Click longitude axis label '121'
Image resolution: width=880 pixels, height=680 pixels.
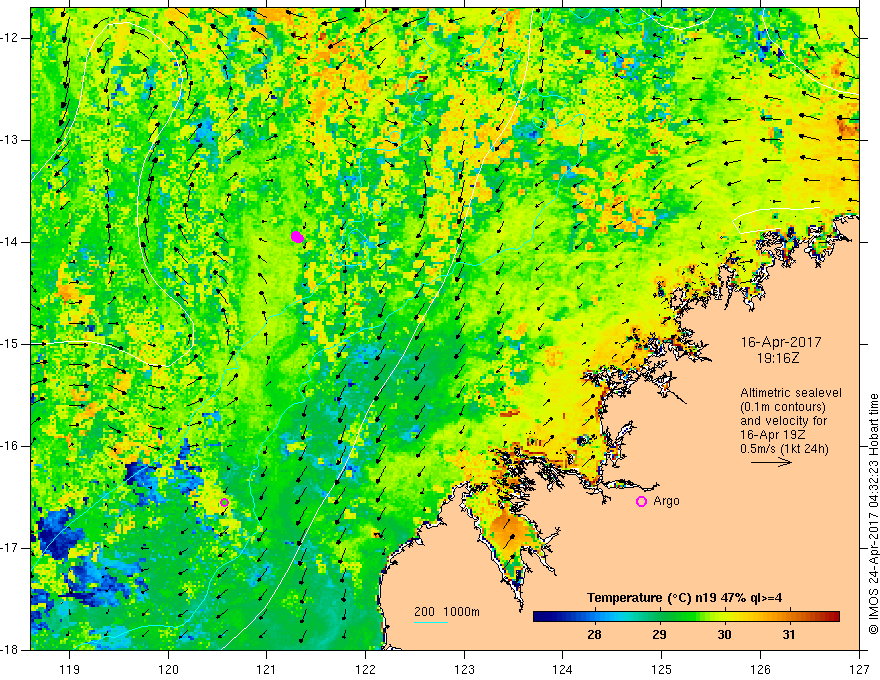coord(267,669)
